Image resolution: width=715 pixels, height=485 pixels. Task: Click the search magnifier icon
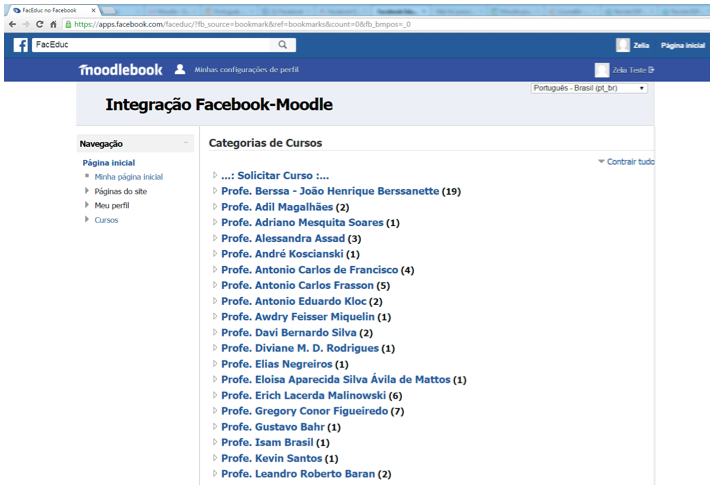(283, 45)
